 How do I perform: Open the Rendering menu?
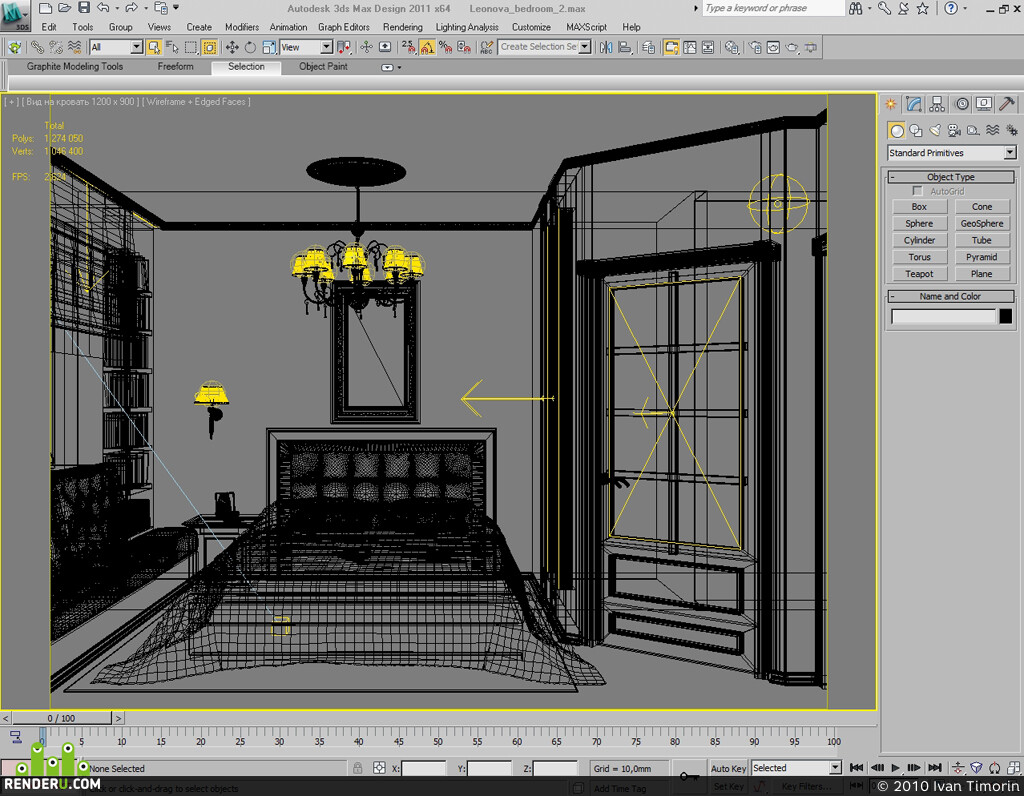point(402,27)
